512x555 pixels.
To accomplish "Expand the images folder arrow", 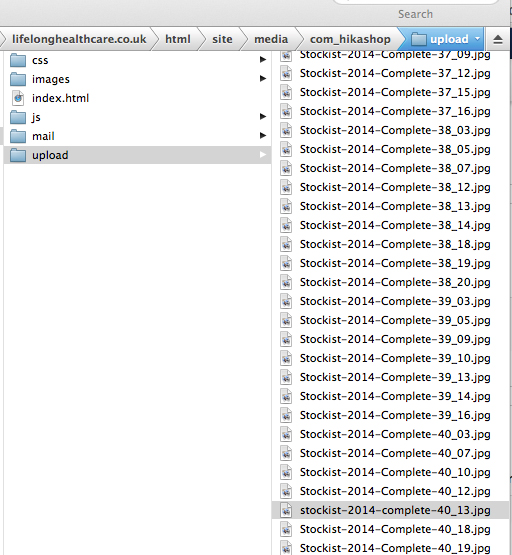I will [263, 78].
